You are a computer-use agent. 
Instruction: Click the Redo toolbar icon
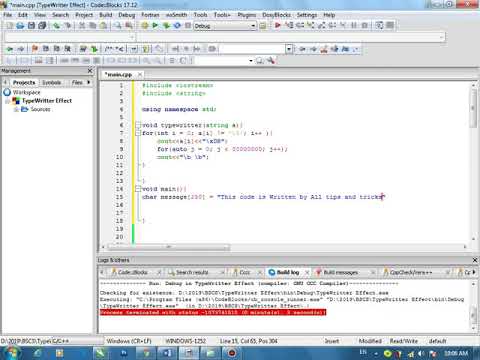point(68,25)
